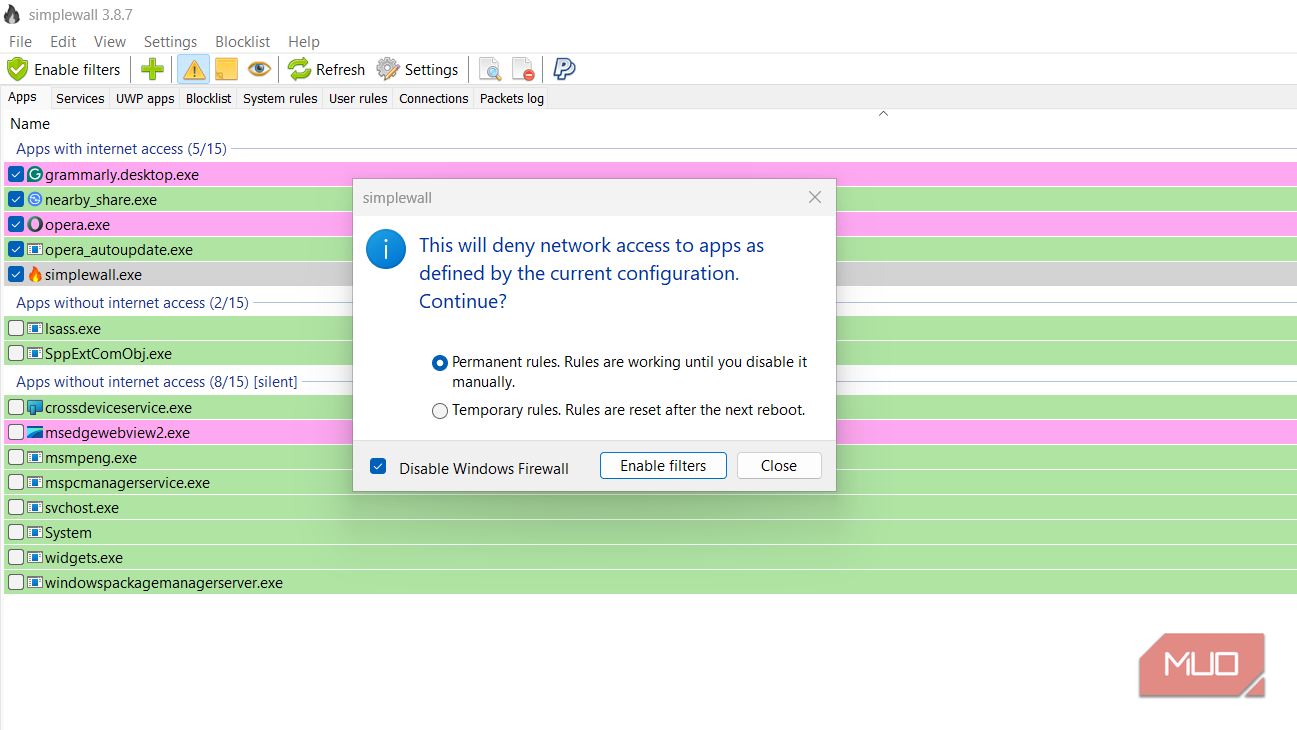The height and width of the screenshot is (730, 1297).
Task: Click the yellow notes toolbar icon
Action: [x=226, y=69]
